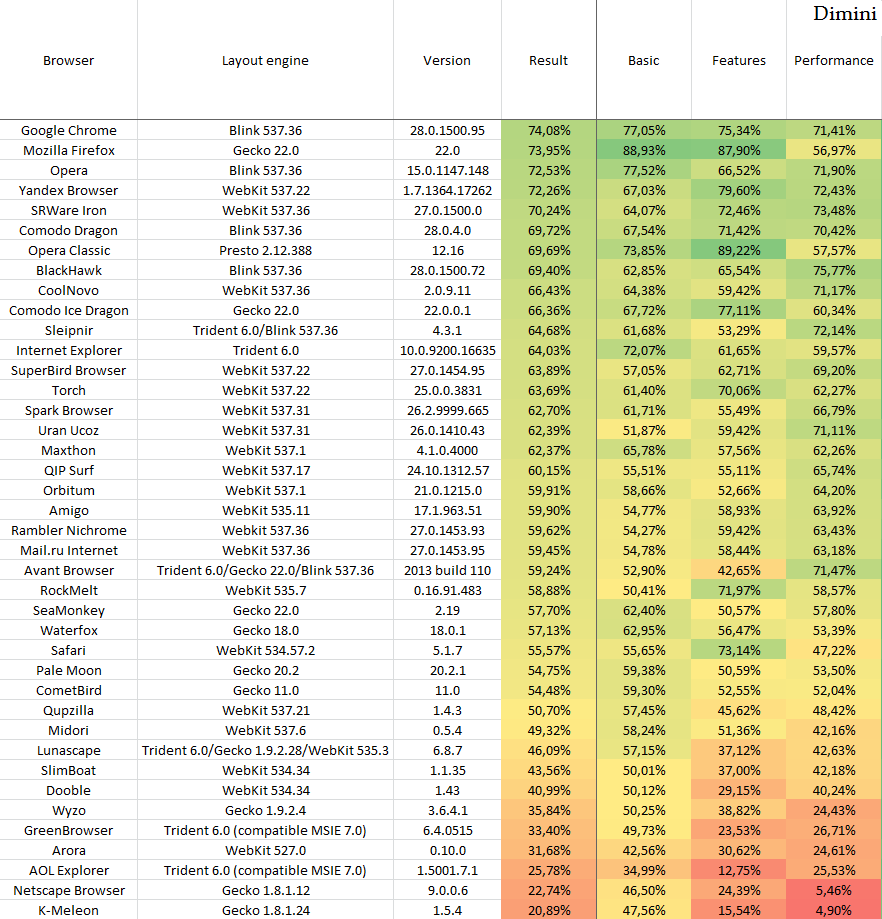Select the Internet Explorer browser name
The image size is (882, 919).
pyautogui.click(x=68, y=350)
